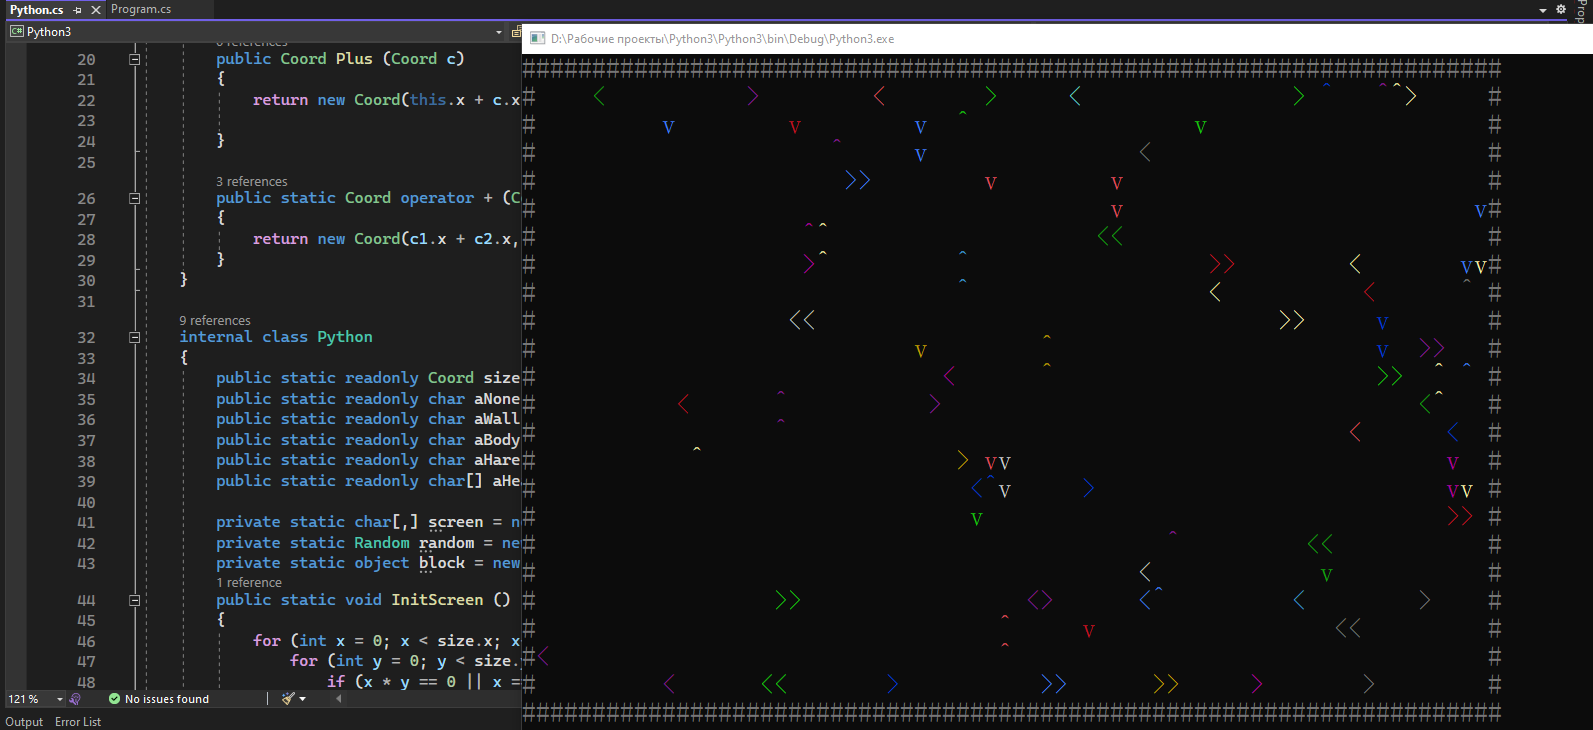
Task: Click the horizontal scrollbar left arrow
Action: (338, 699)
